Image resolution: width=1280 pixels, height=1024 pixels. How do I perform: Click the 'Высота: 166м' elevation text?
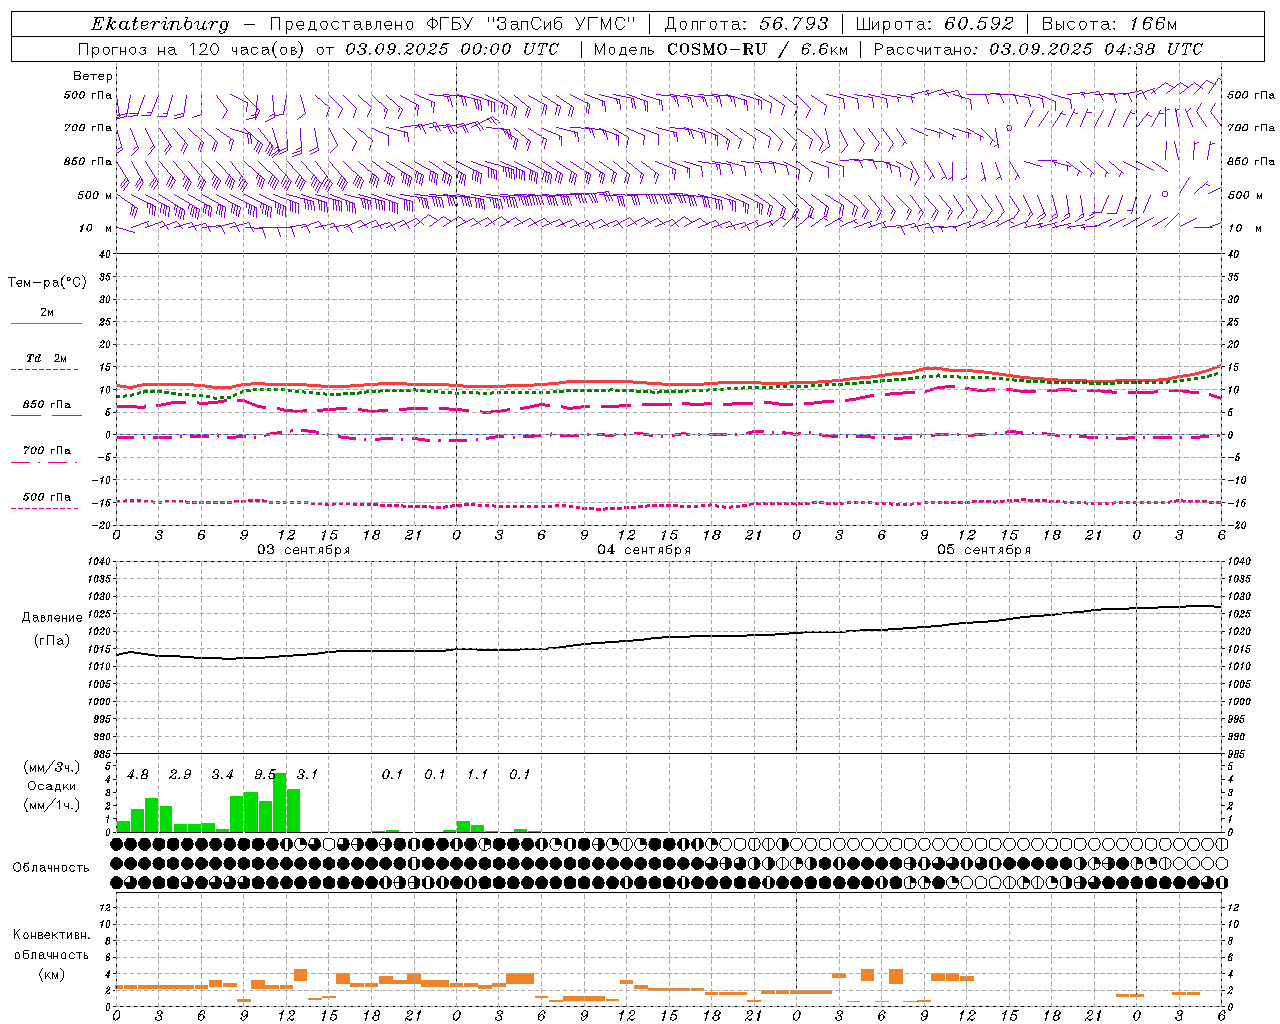(1109, 24)
